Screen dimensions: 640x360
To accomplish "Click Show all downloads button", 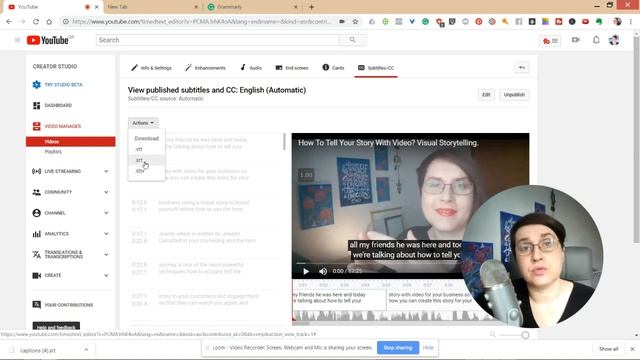I will [609, 349].
